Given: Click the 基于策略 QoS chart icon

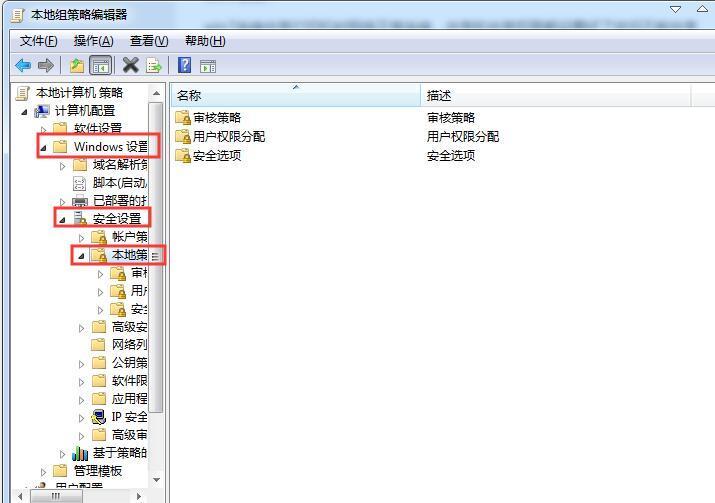Looking at the screenshot, I should (x=80, y=453).
